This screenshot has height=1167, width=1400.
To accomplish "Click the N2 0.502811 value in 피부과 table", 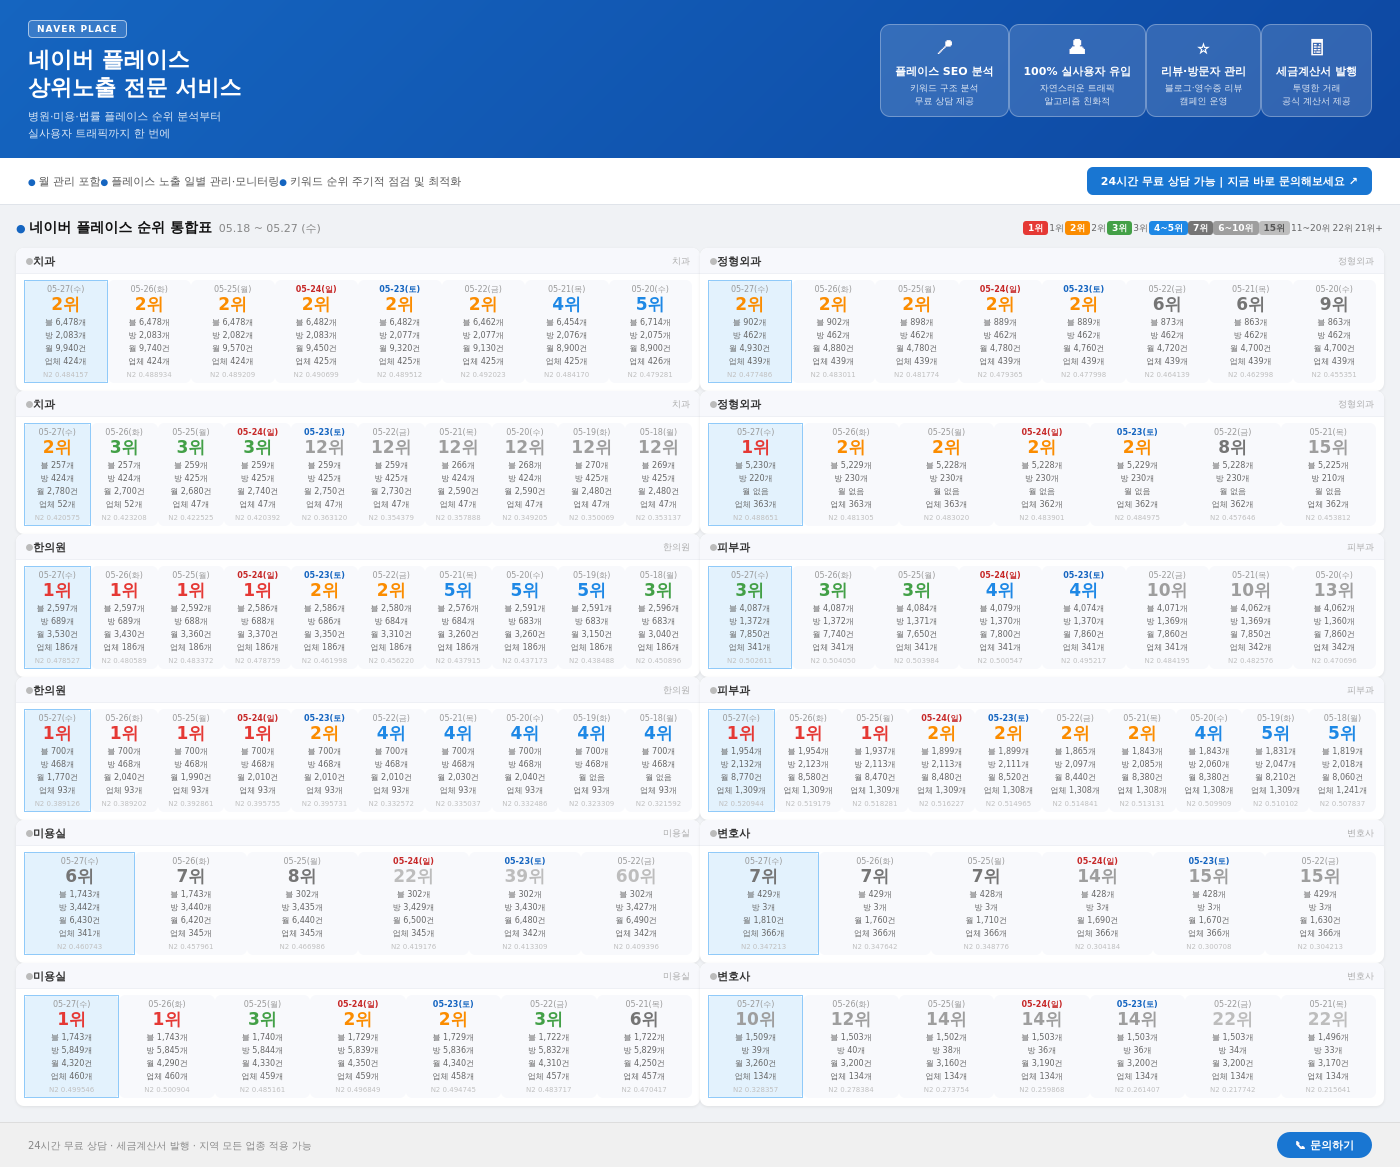I will point(749,661).
